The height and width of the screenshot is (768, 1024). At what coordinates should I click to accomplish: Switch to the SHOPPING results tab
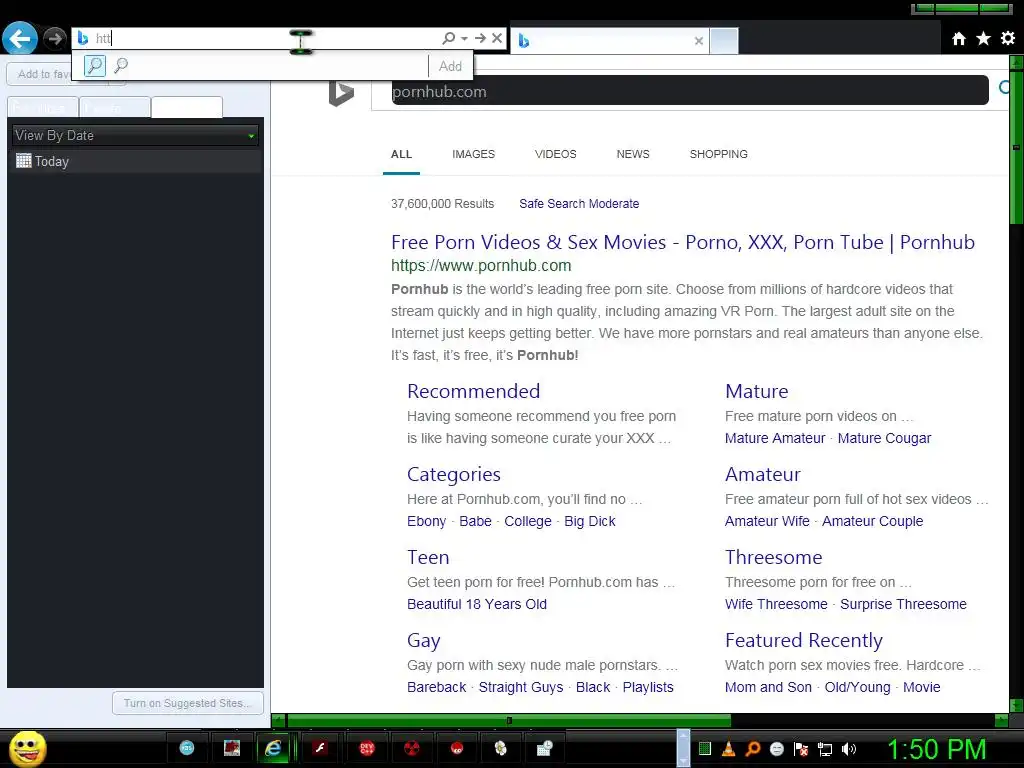pyautogui.click(x=718, y=154)
